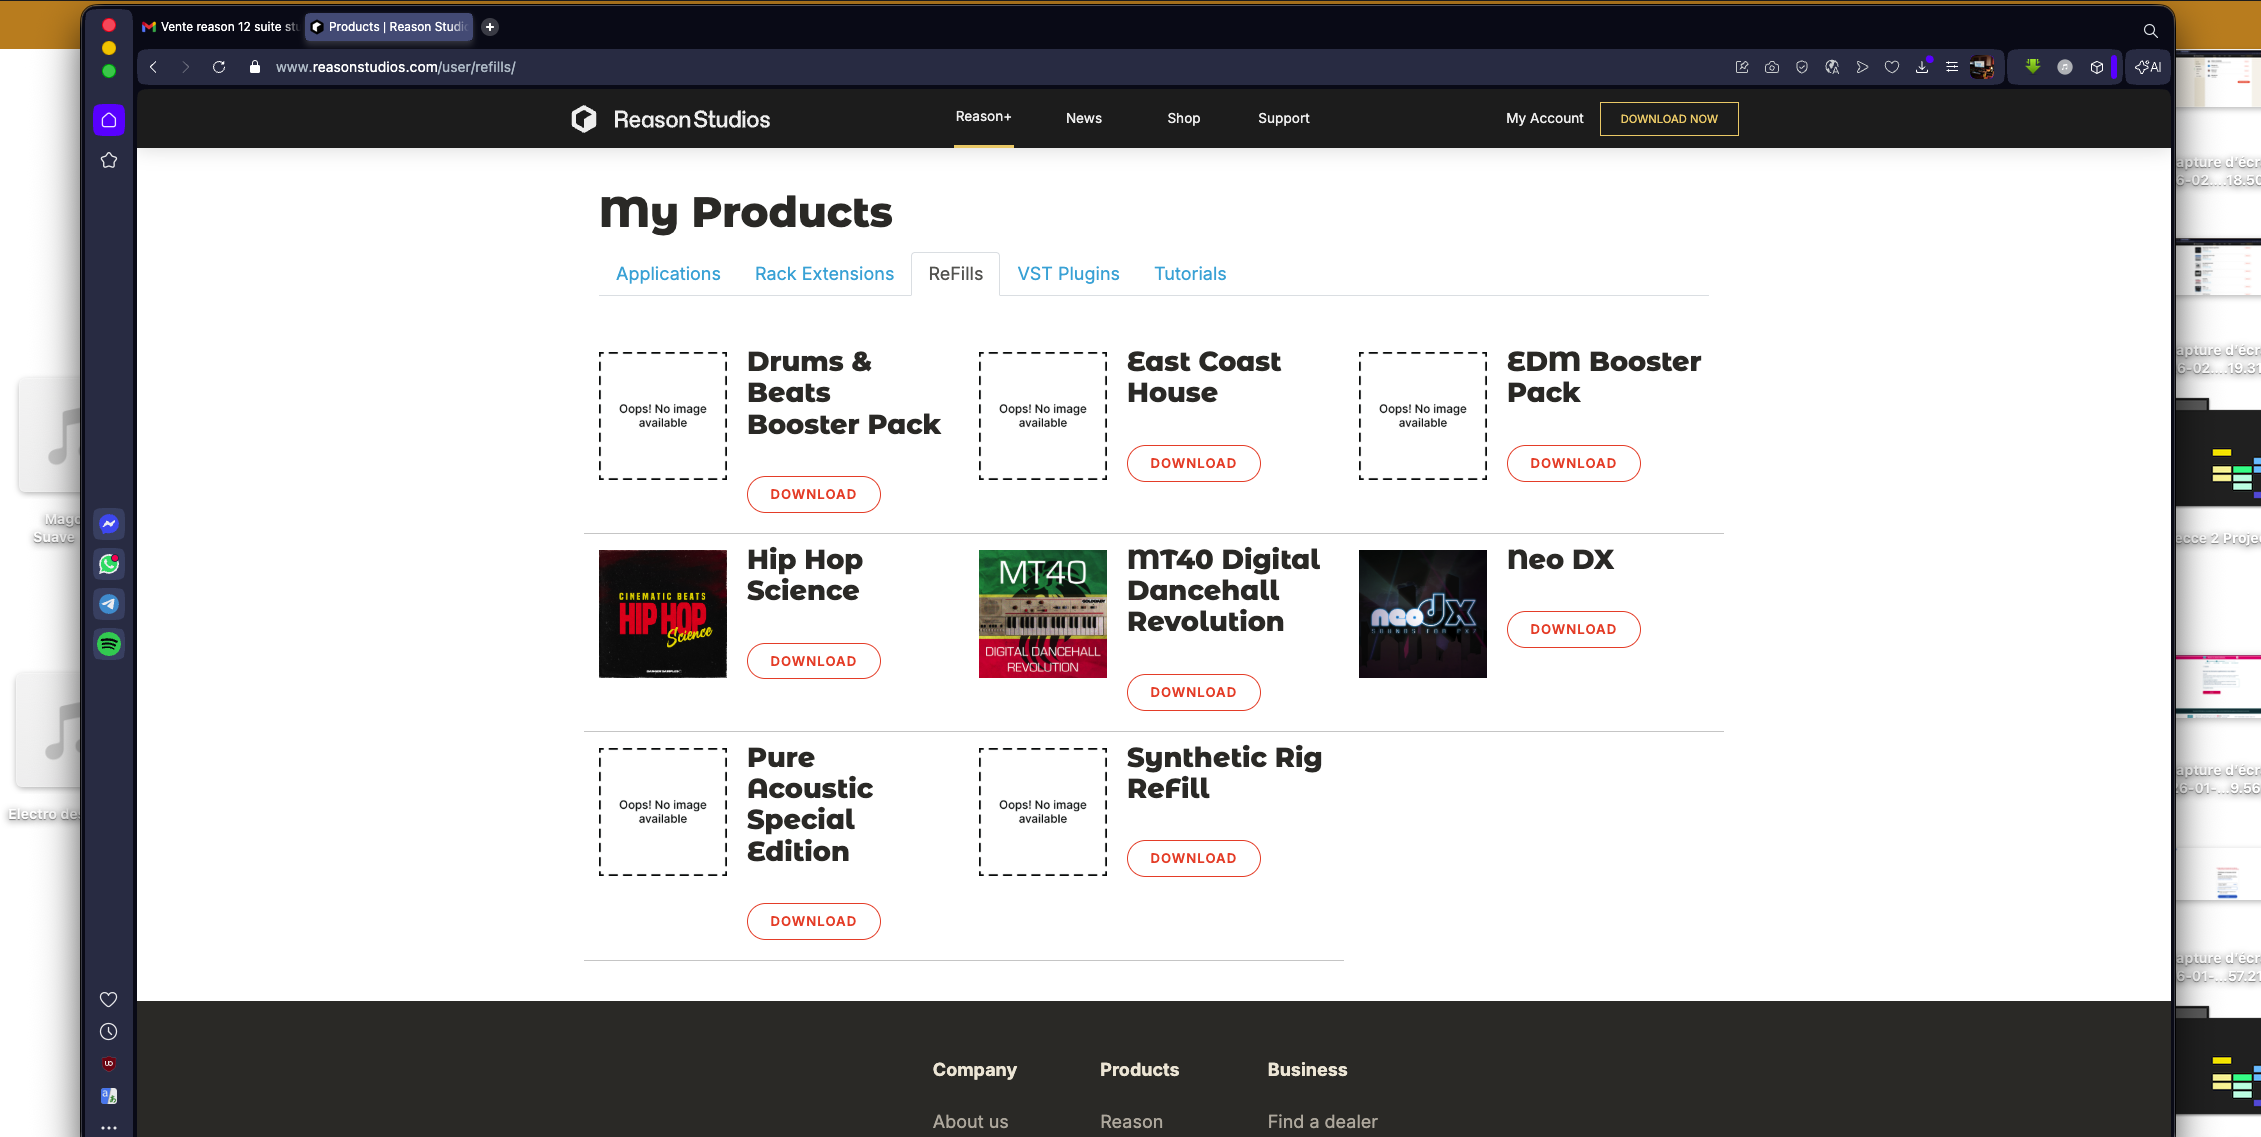Open the Aria AI panel button

click(2148, 67)
